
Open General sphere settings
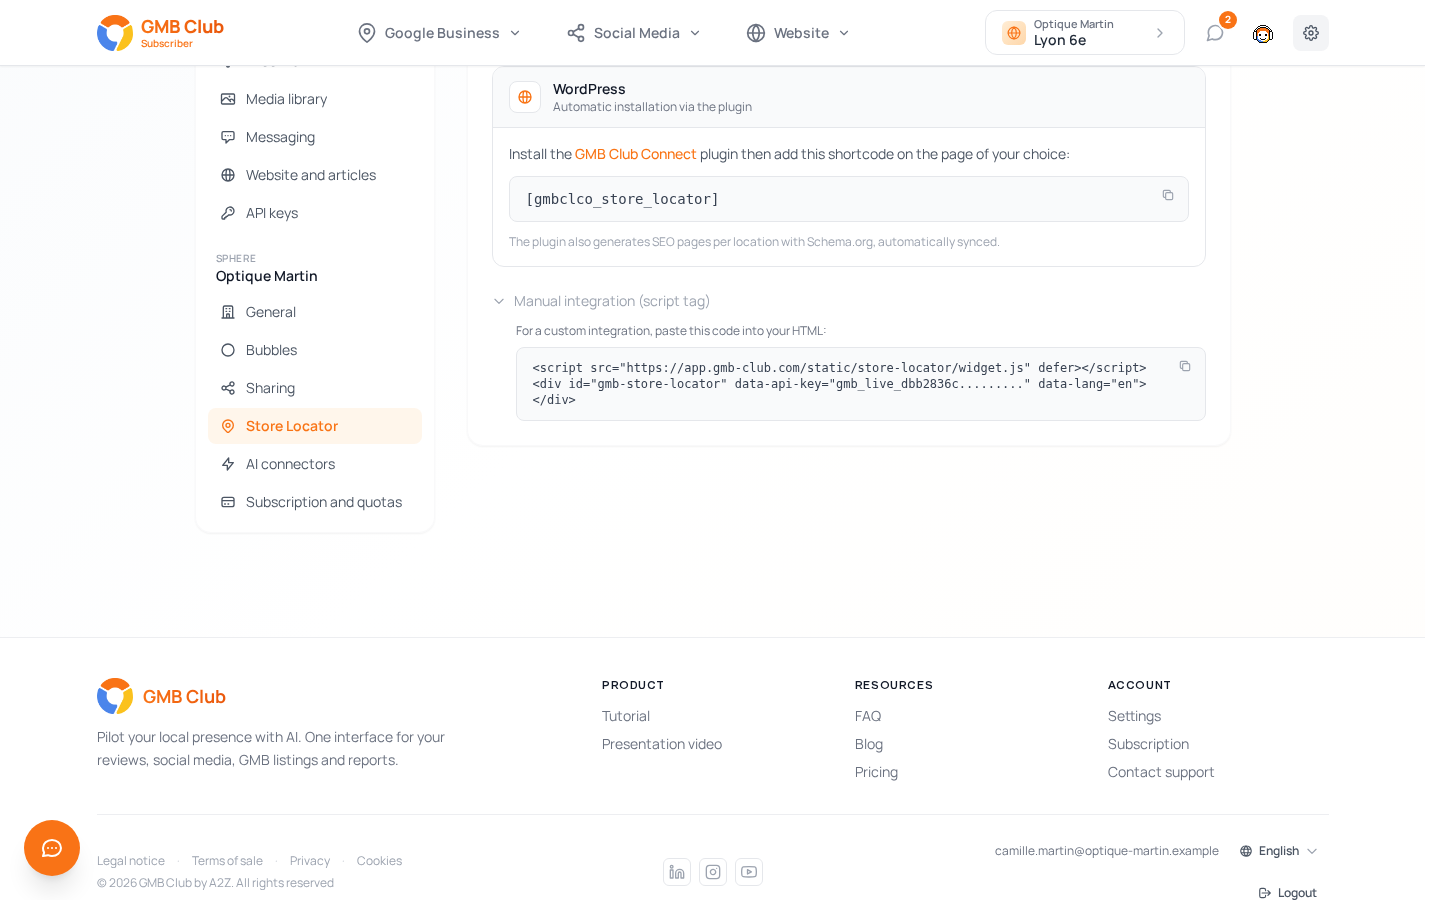(x=315, y=312)
